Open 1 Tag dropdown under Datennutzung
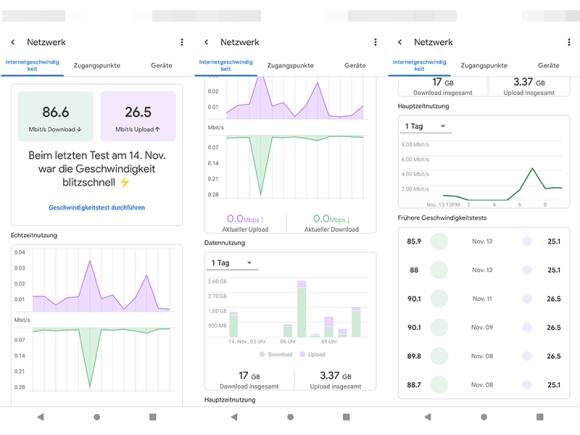 (x=232, y=263)
